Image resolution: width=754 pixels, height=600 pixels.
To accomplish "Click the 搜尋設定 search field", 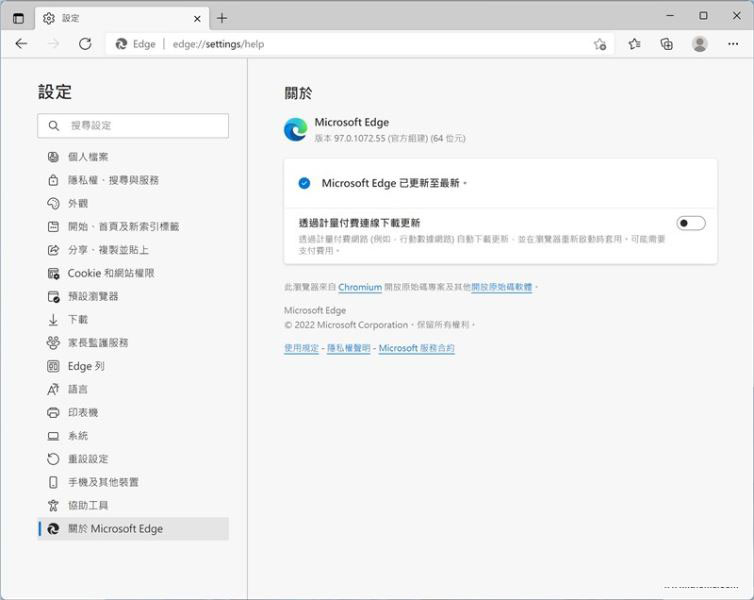I will (x=140, y=125).
